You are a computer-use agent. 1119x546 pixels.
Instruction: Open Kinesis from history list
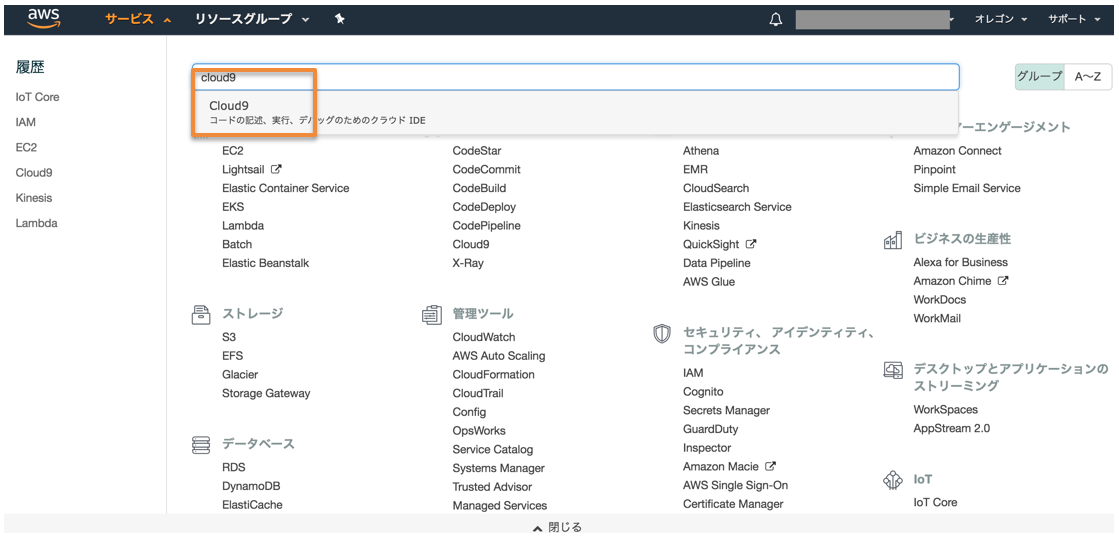click(x=34, y=198)
